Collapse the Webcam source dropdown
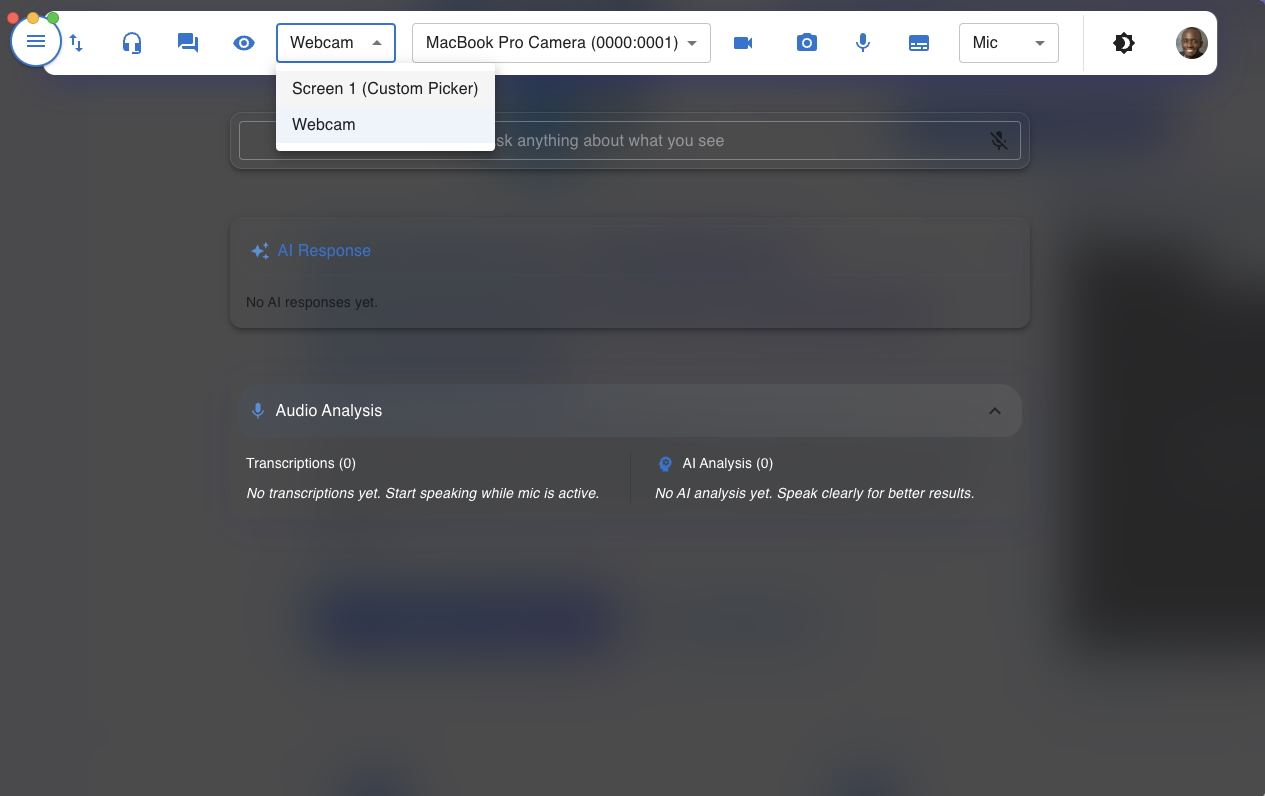The height and width of the screenshot is (796, 1265). pyautogui.click(x=336, y=43)
